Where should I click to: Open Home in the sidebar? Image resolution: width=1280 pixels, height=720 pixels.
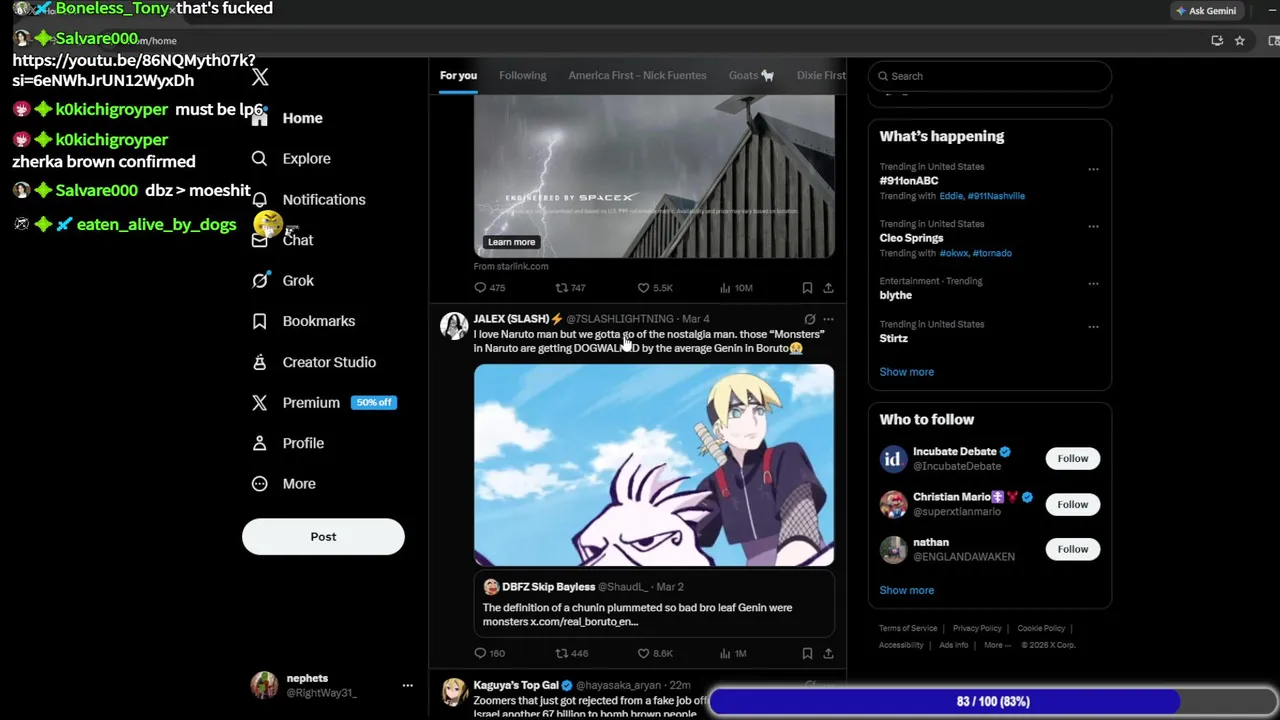(302, 118)
